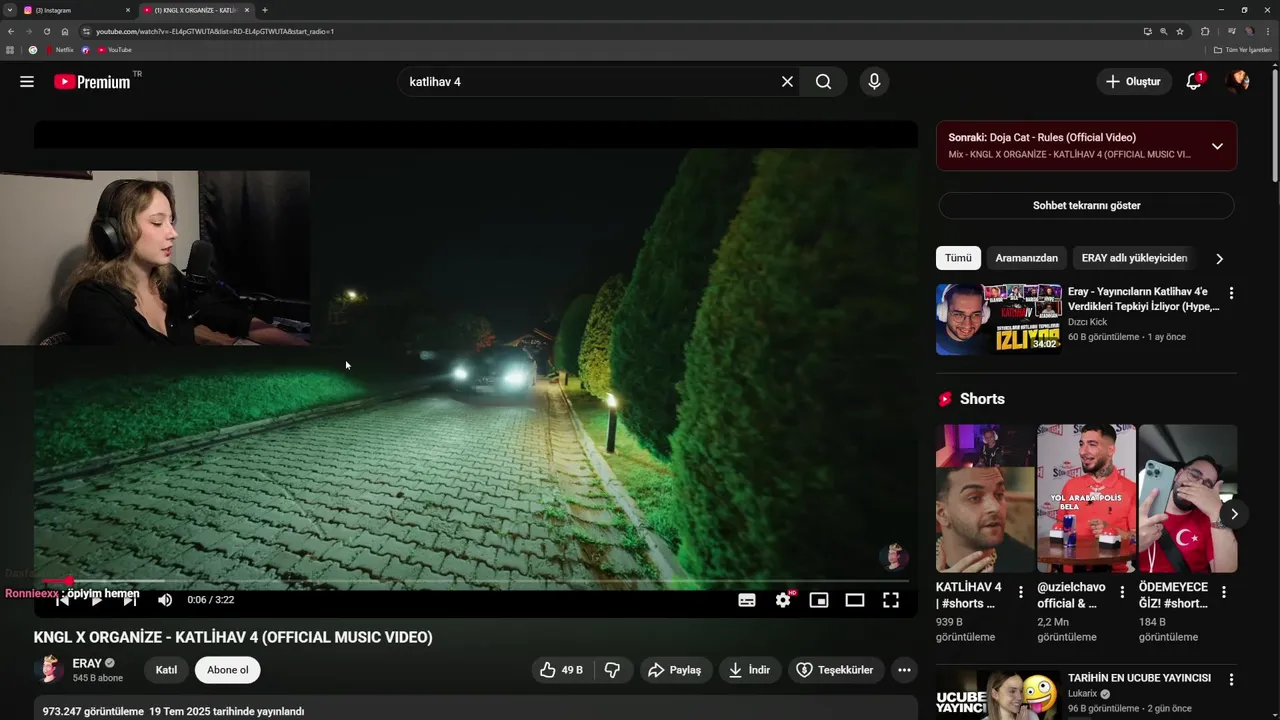Show next Shorts with the arrow
1280x720 pixels.
click(x=1234, y=514)
